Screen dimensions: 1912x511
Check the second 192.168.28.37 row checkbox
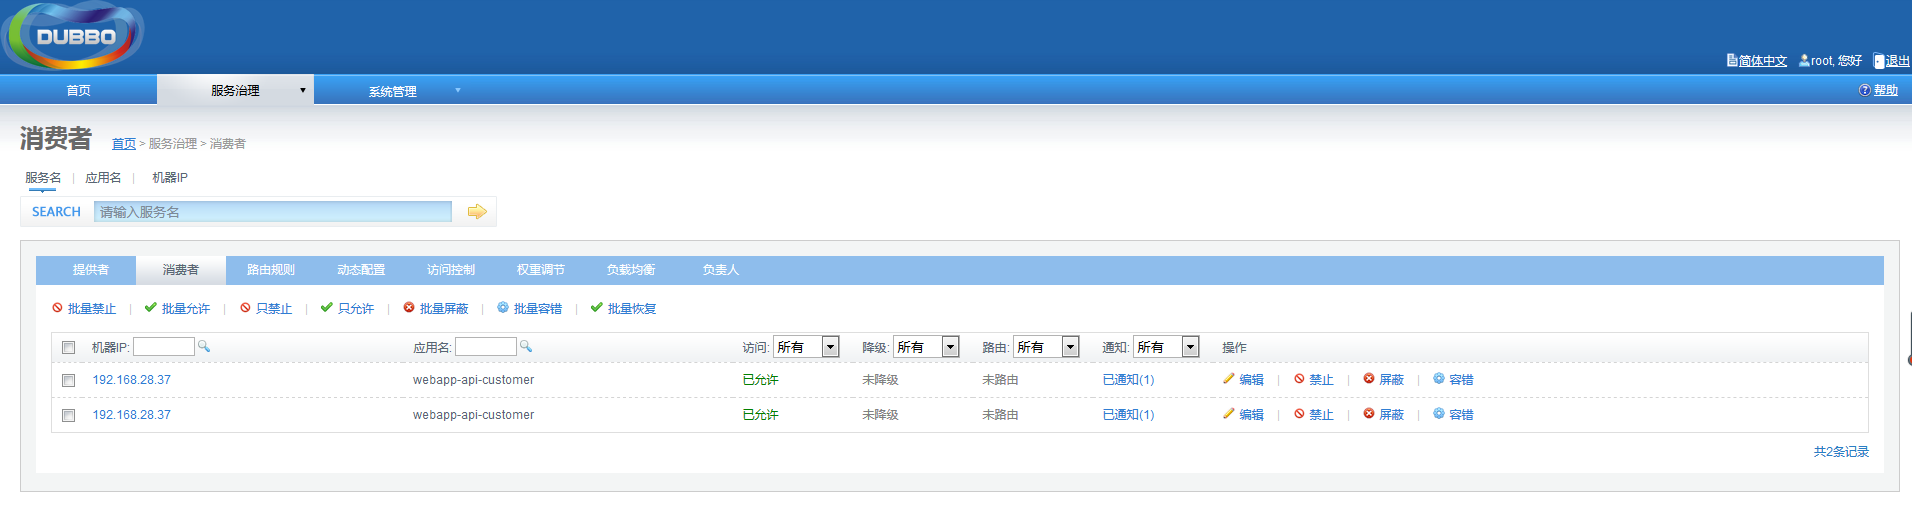tap(69, 415)
